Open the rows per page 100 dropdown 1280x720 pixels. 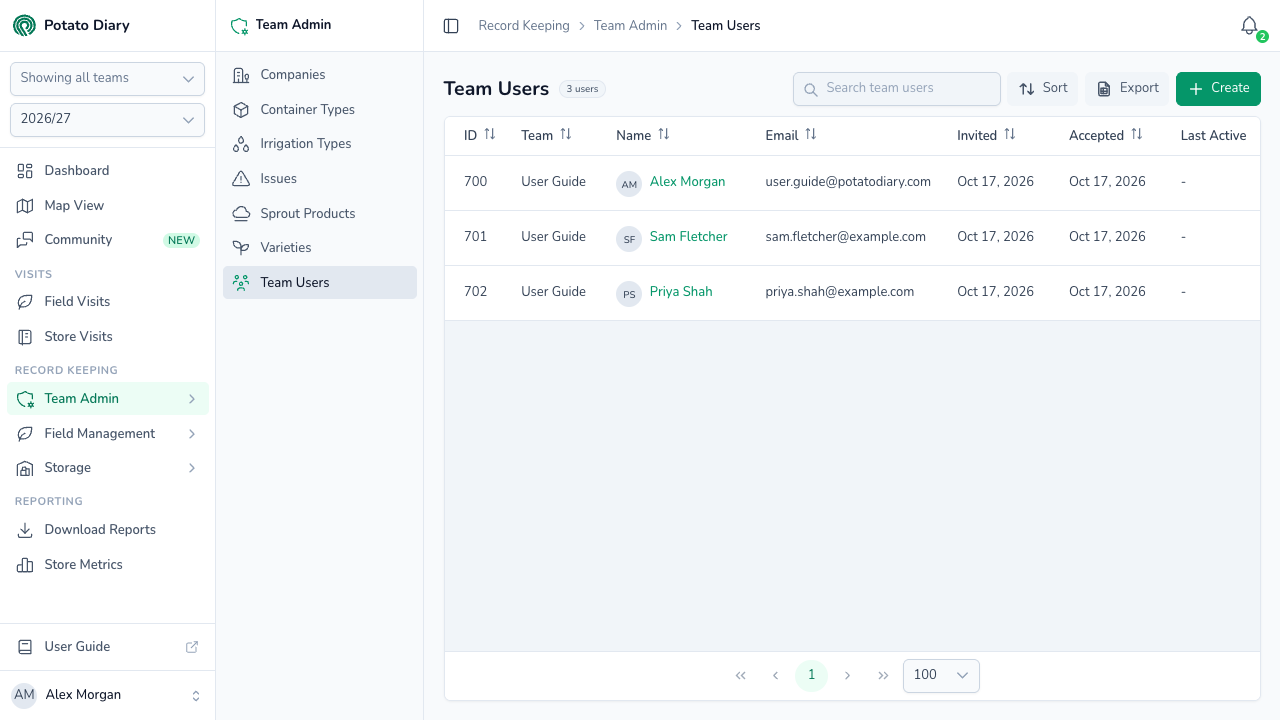[x=941, y=676]
